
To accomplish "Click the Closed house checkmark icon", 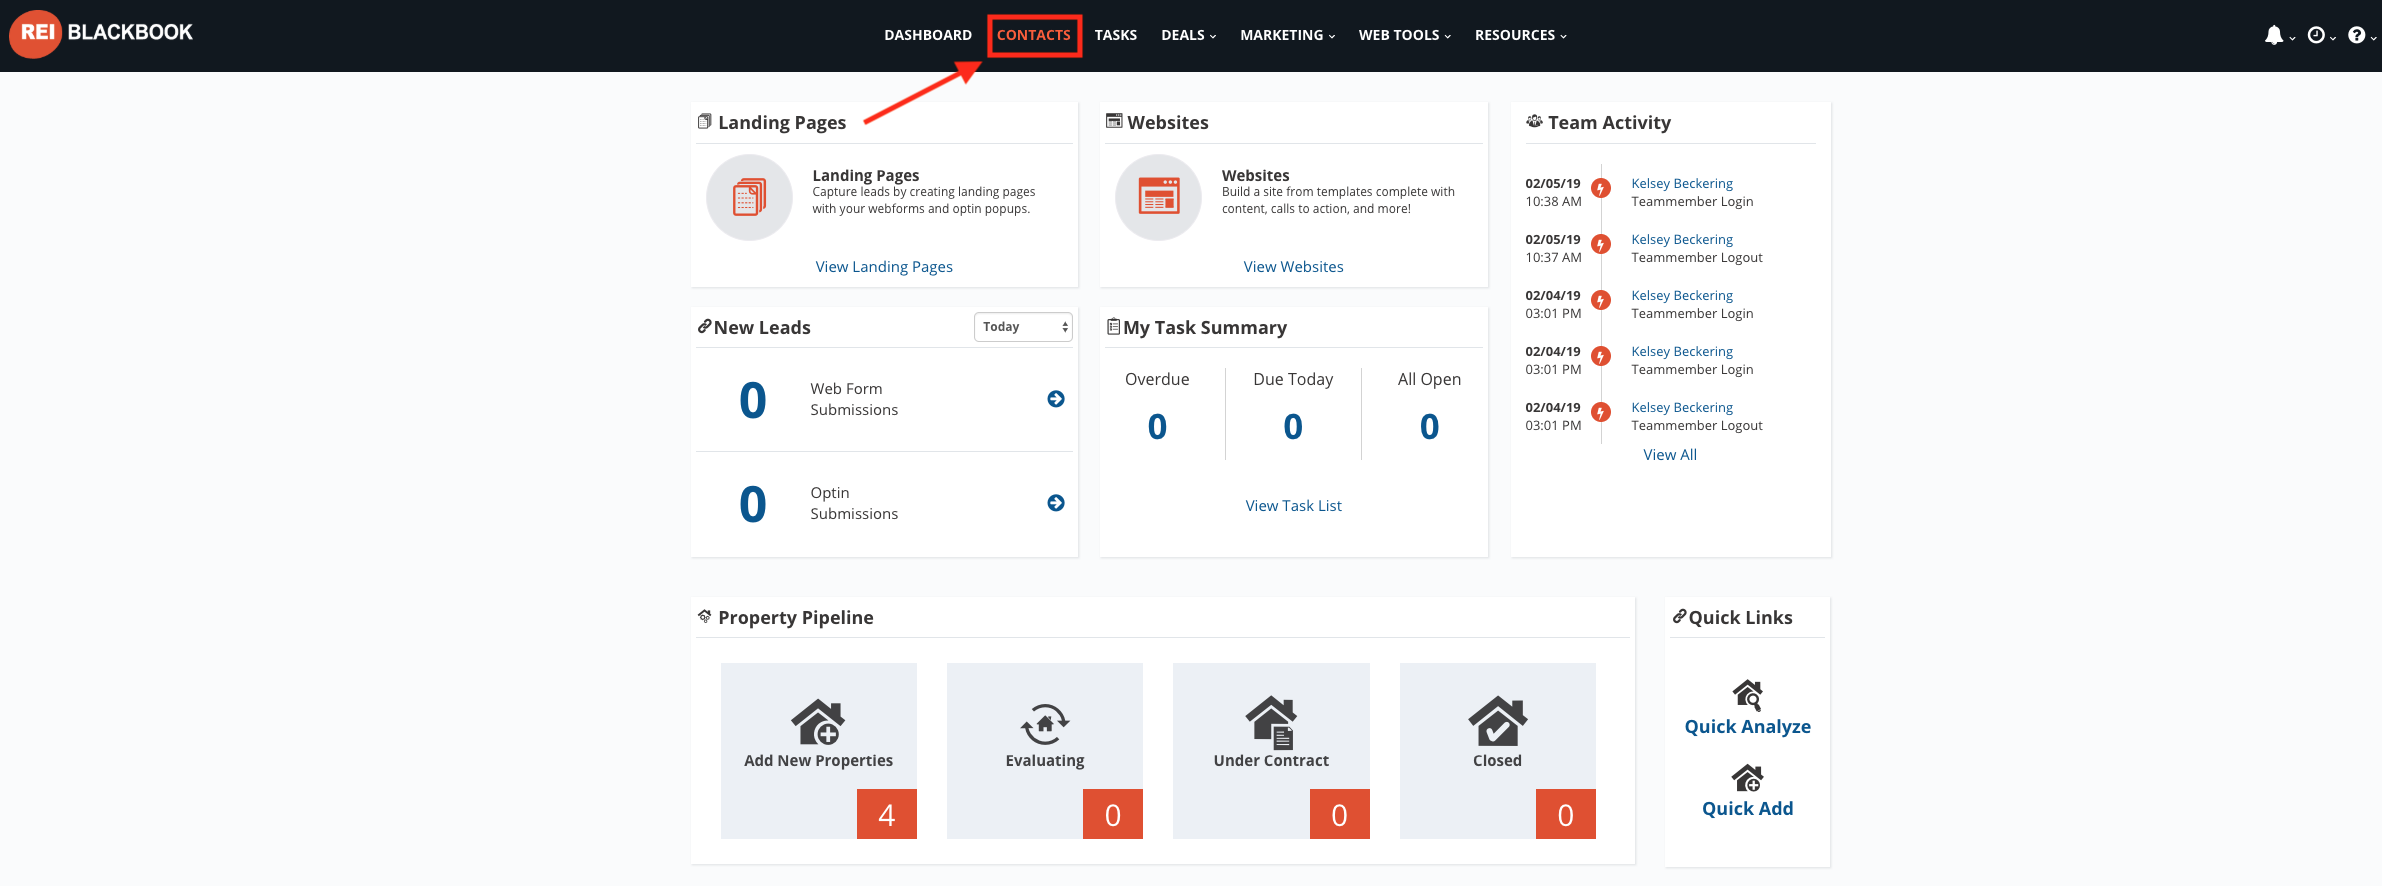I will coord(1497,721).
